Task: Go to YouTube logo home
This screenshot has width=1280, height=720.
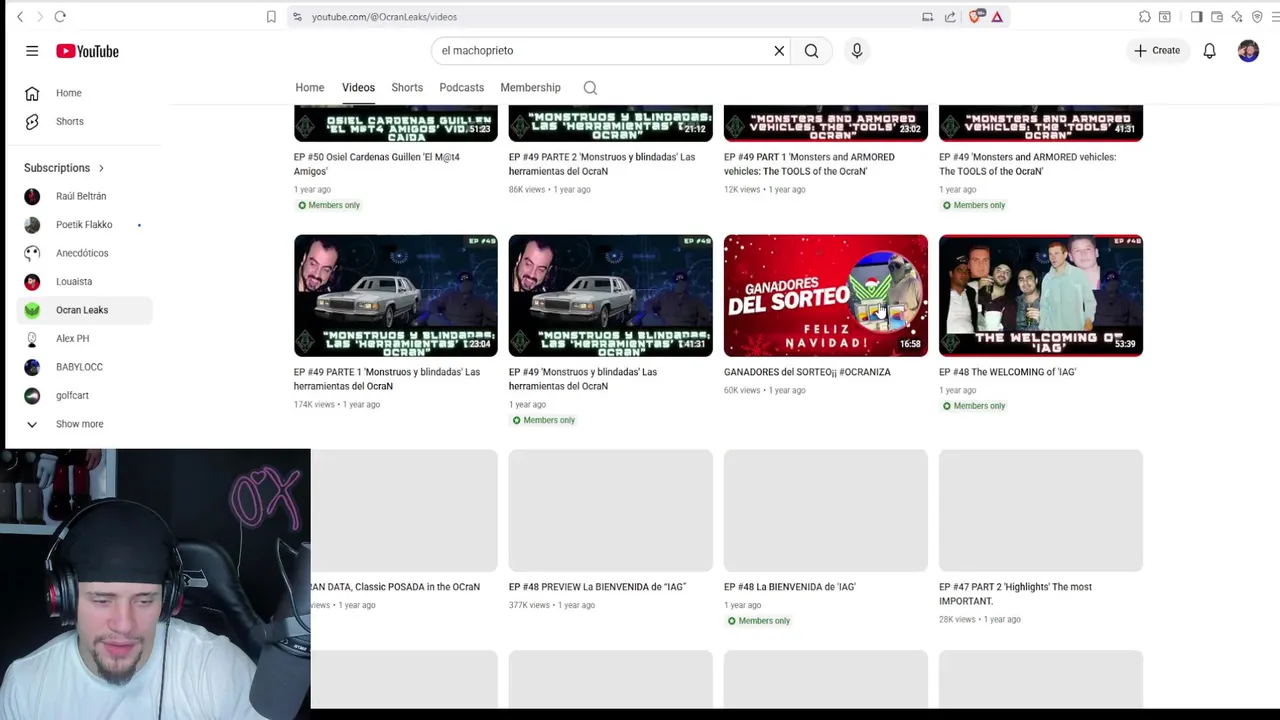Action: (87, 51)
